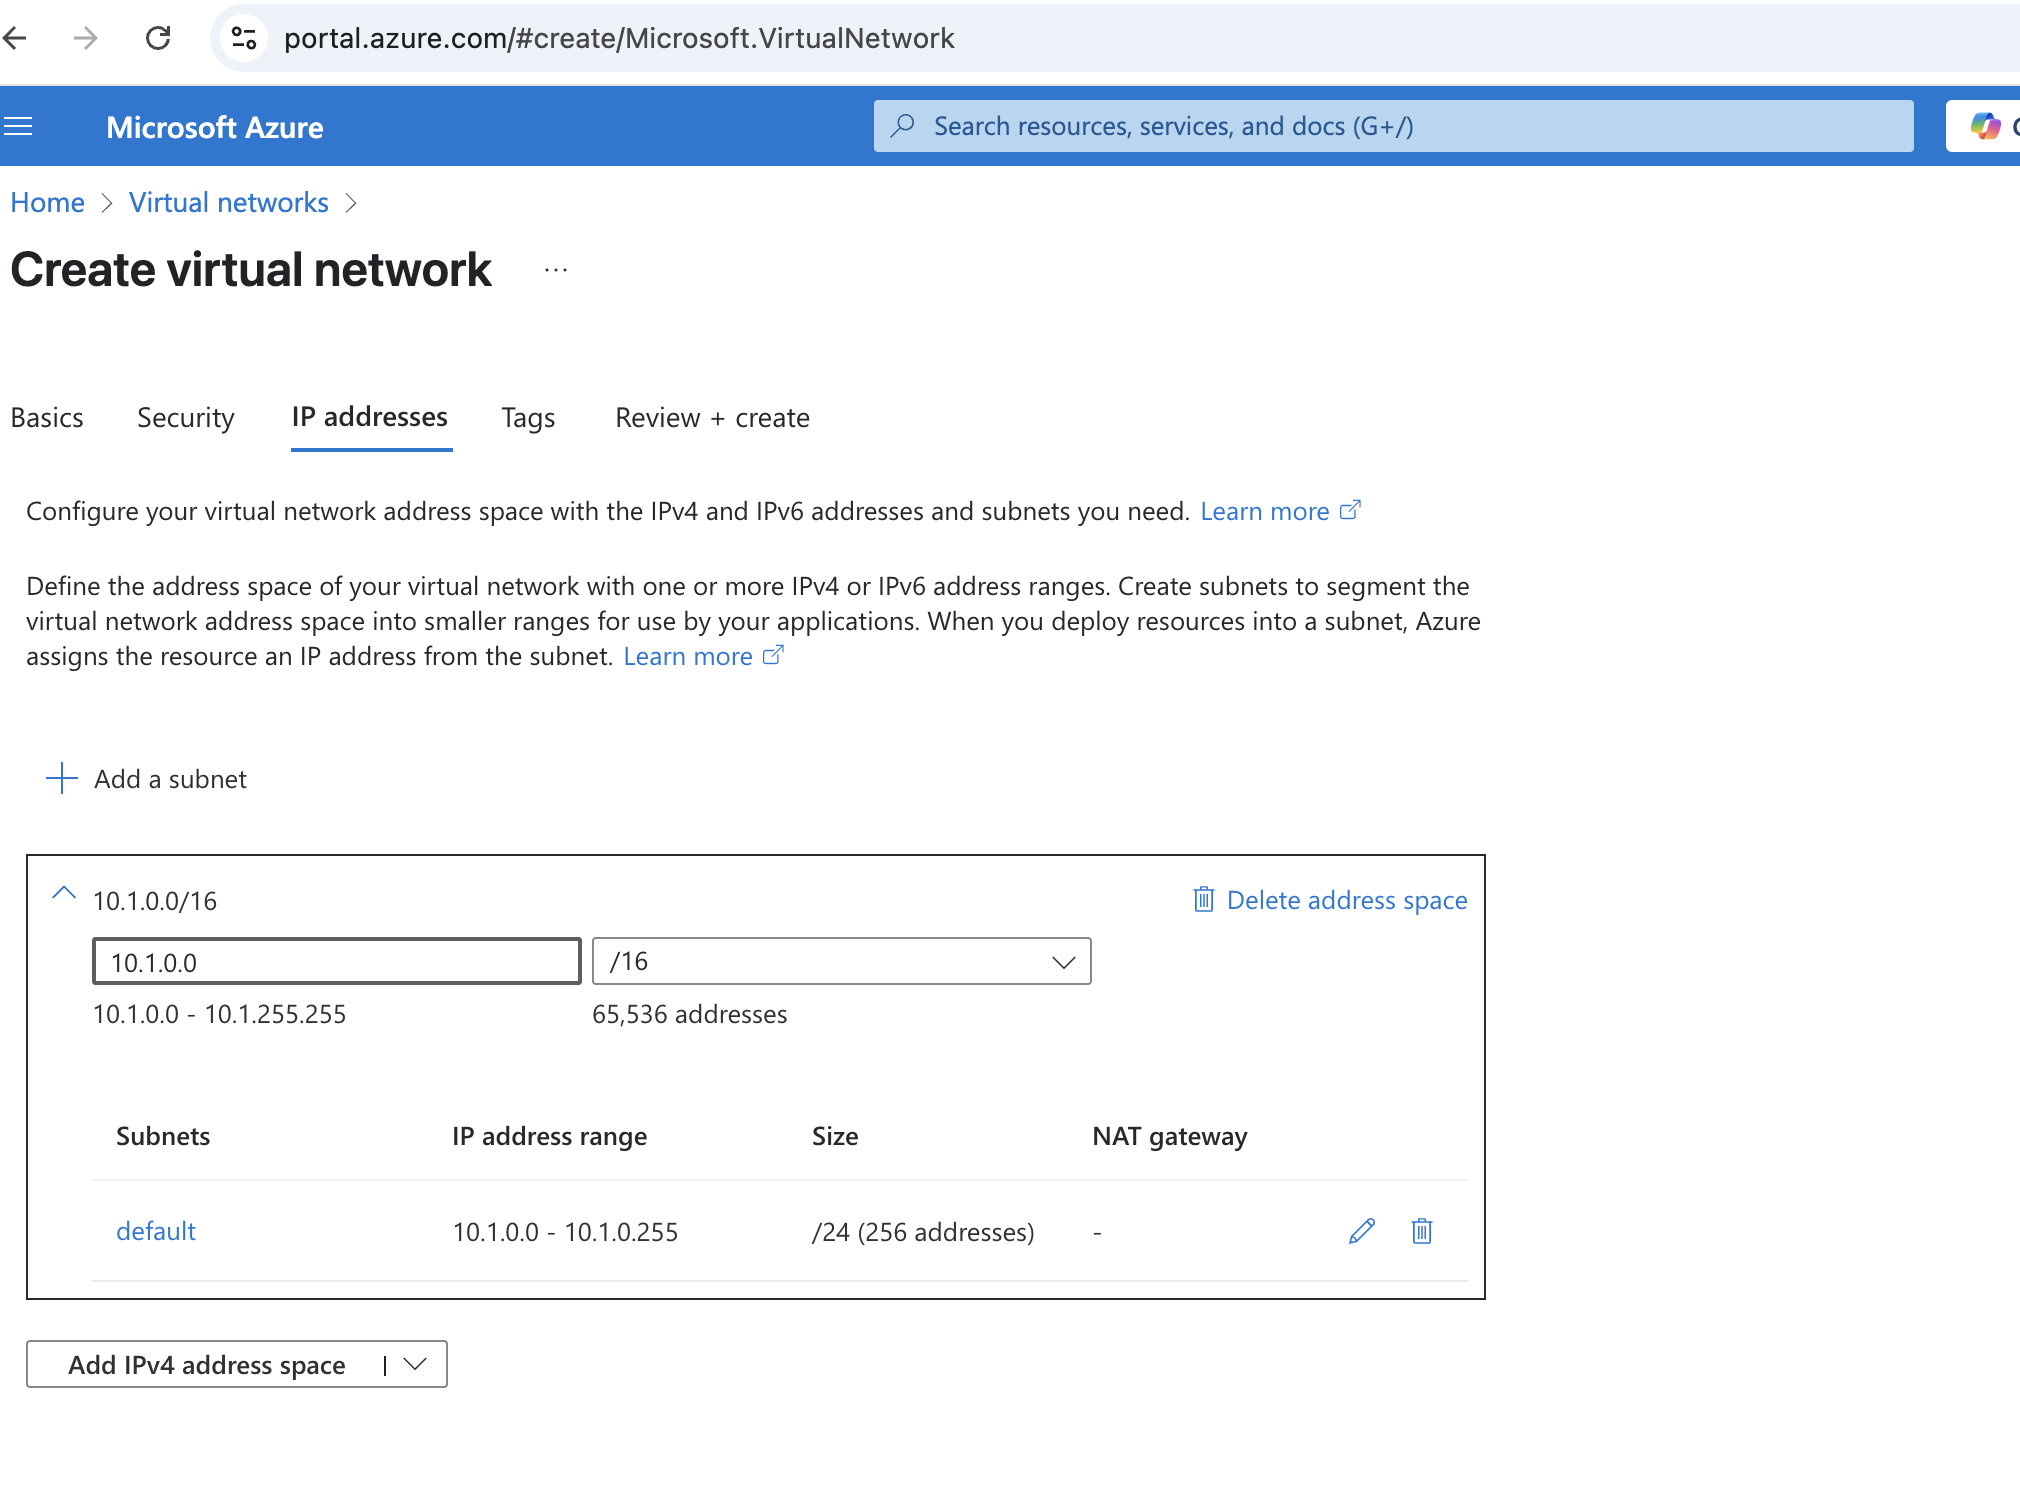Delete the default subnet with the trash icon

point(1422,1231)
